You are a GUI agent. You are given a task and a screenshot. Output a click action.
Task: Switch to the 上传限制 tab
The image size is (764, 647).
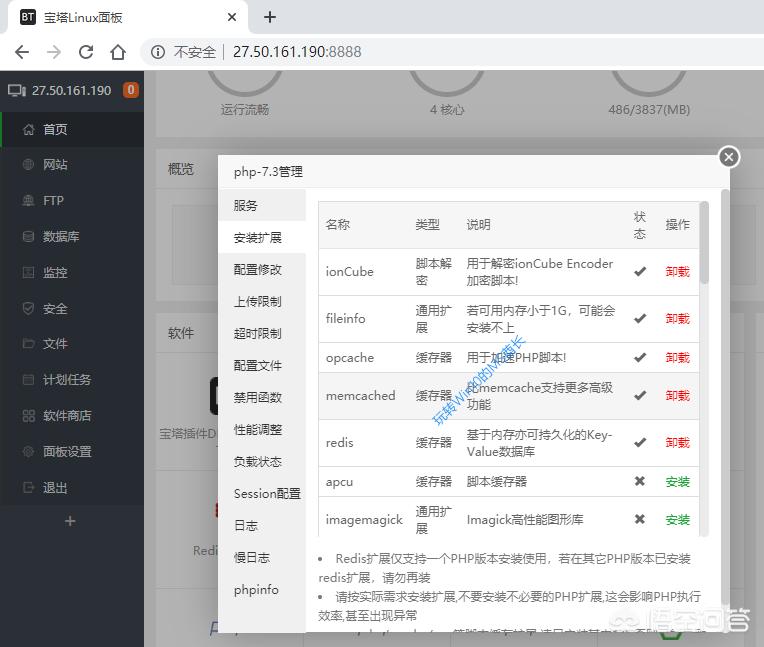(262, 302)
